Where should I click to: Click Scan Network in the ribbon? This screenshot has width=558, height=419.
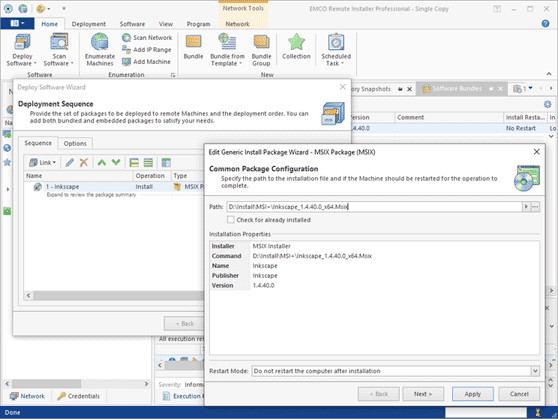pyautogui.click(x=147, y=37)
